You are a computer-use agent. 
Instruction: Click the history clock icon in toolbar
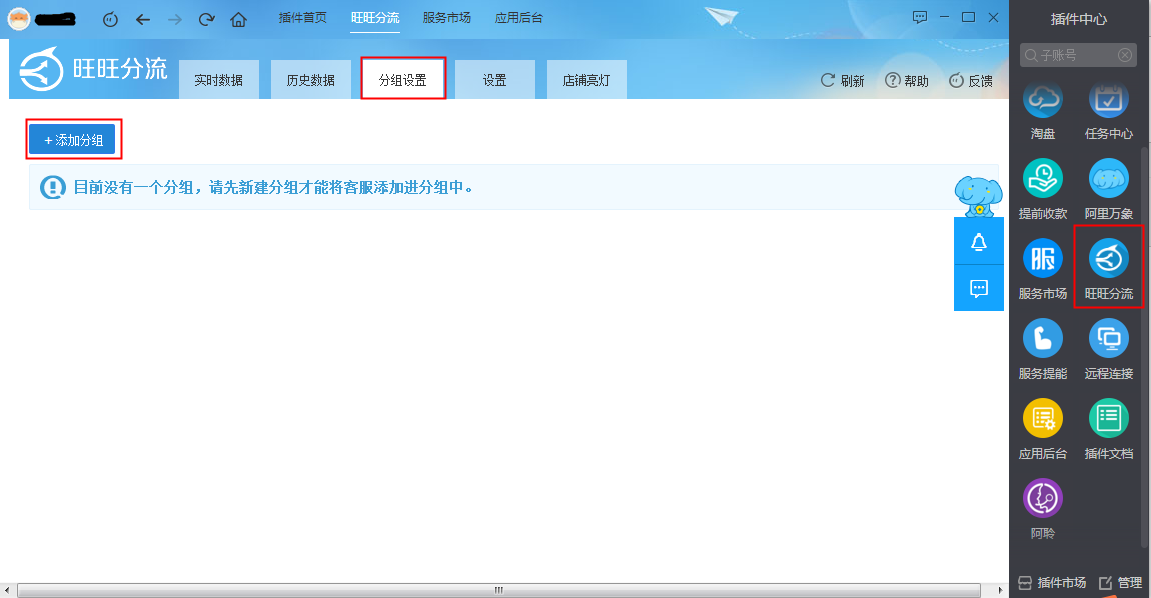110,20
